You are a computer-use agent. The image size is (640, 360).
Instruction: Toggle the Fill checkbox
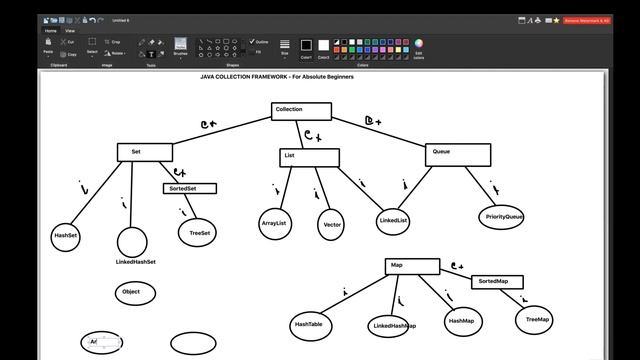point(255,52)
